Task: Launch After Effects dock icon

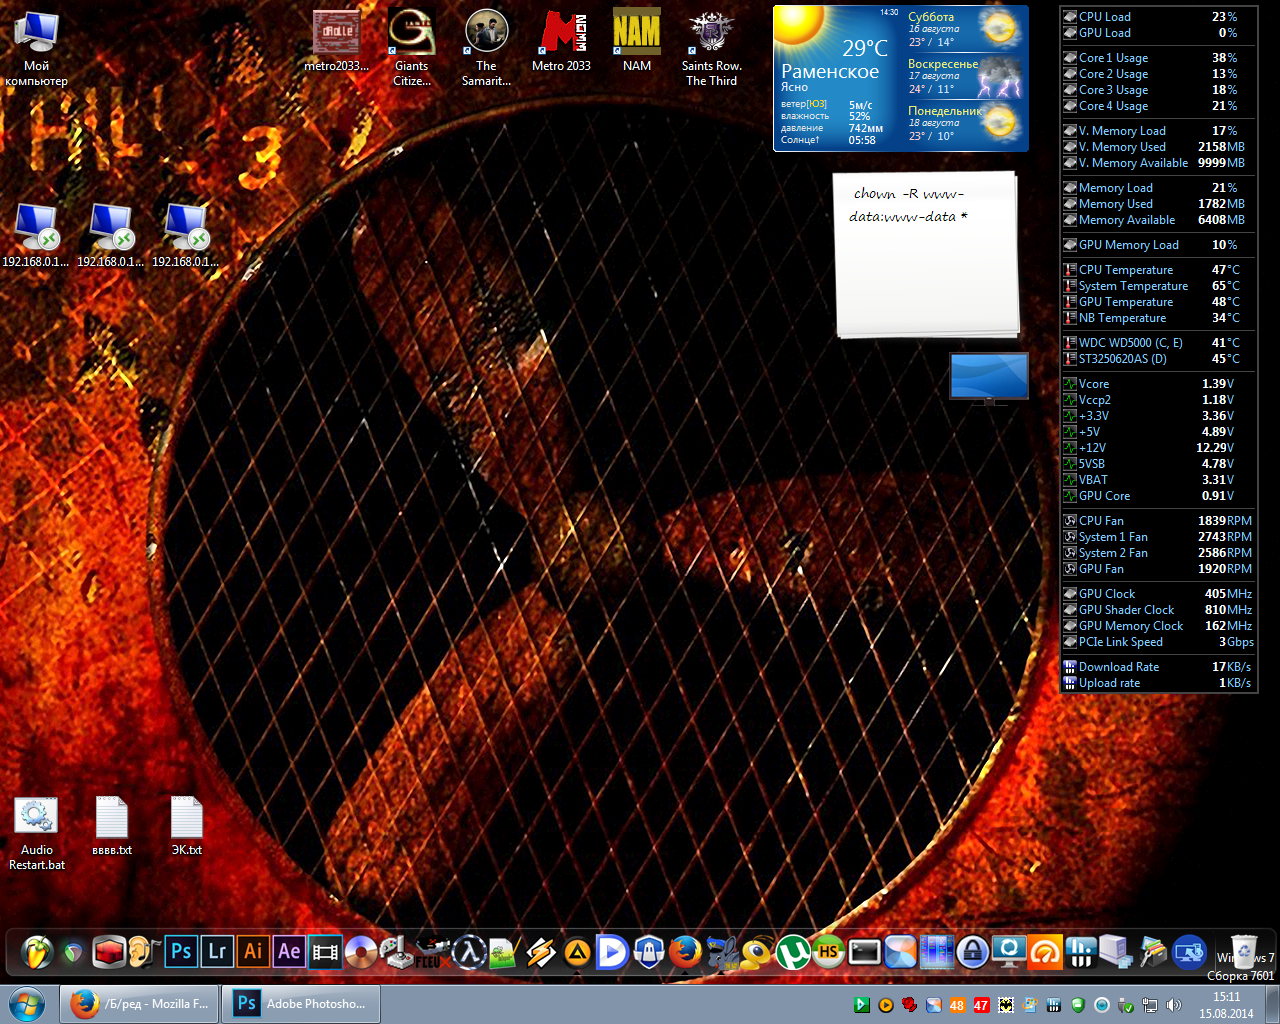Action: pyautogui.click(x=289, y=951)
